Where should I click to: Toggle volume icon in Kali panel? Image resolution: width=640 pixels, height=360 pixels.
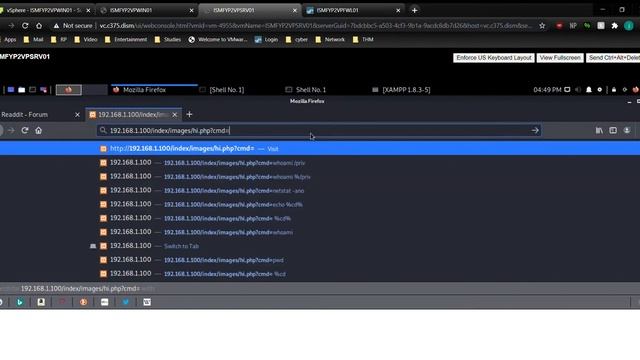point(578,90)
